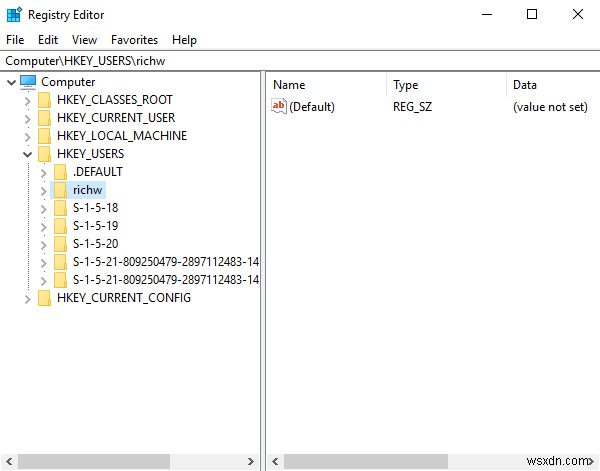The width and height of the screenshot is (600, 471).
Task: Close the Registry Editor window
Action: pos(578,15)
